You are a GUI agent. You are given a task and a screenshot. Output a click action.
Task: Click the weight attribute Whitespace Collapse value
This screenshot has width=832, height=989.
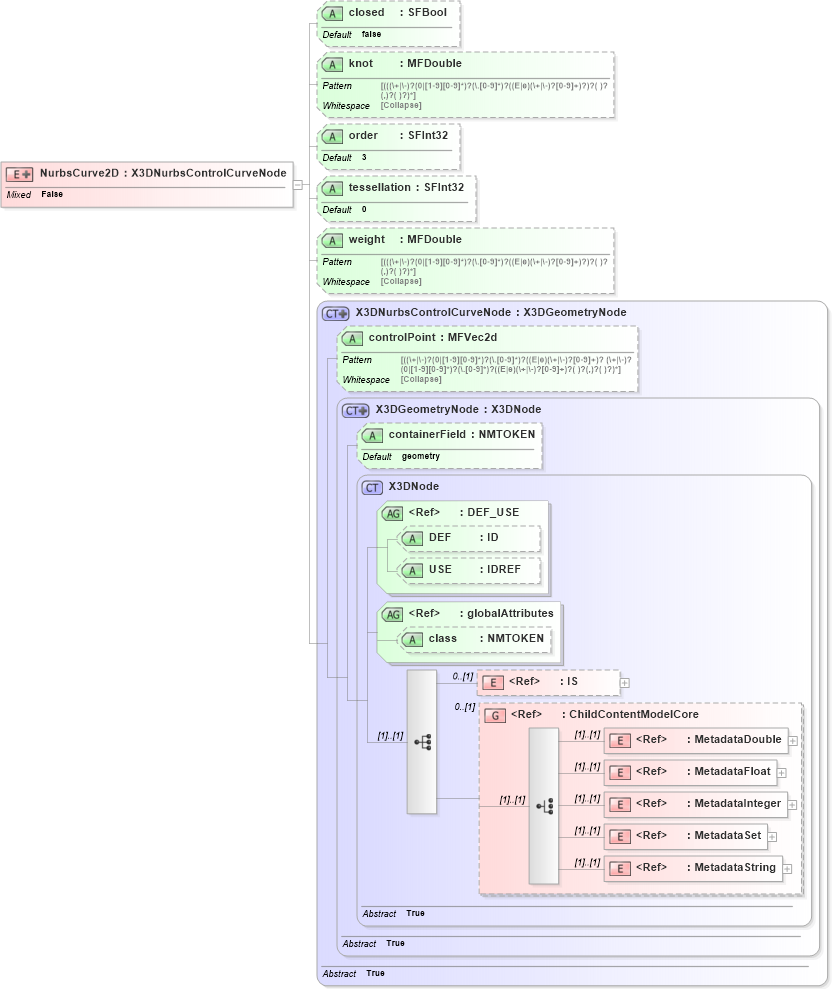pyautogui.click(x=401, y=281)
